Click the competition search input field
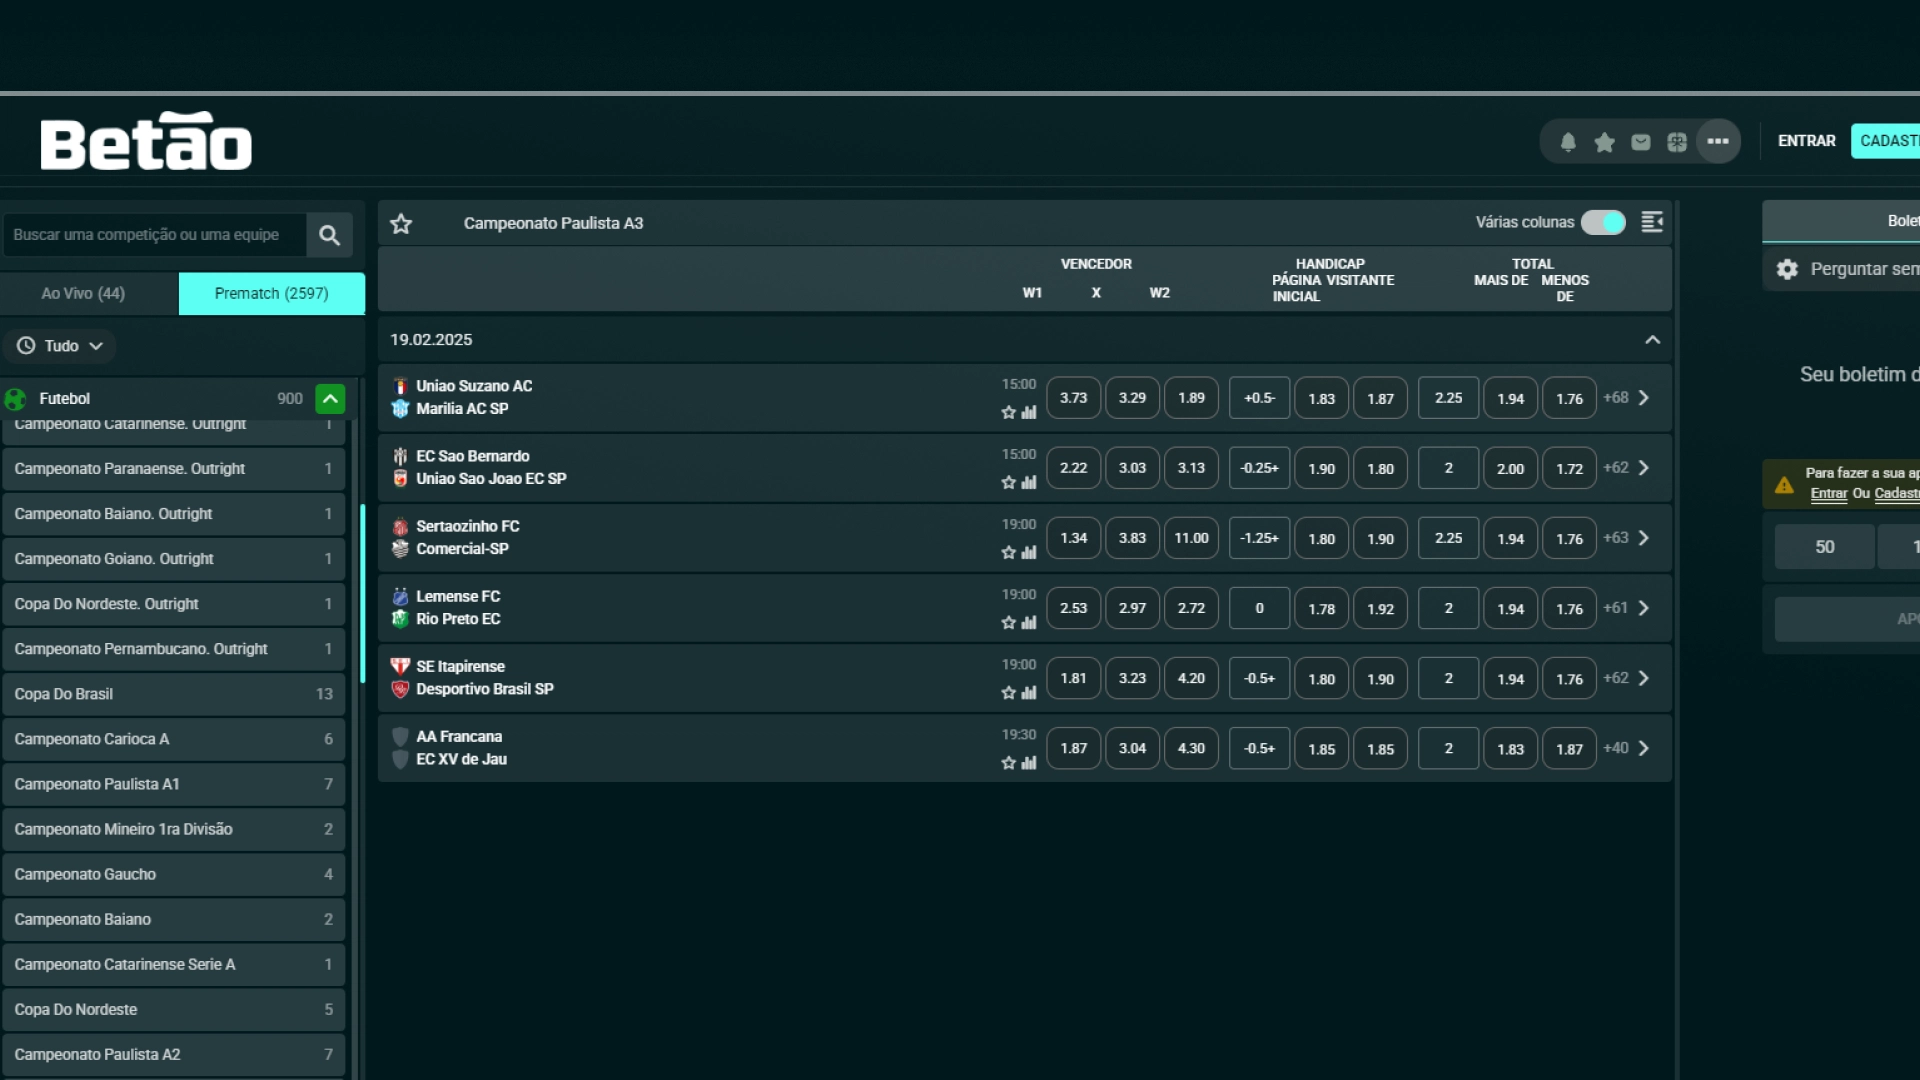This screenshot has height=1080, width=1920. coord(154,235)
